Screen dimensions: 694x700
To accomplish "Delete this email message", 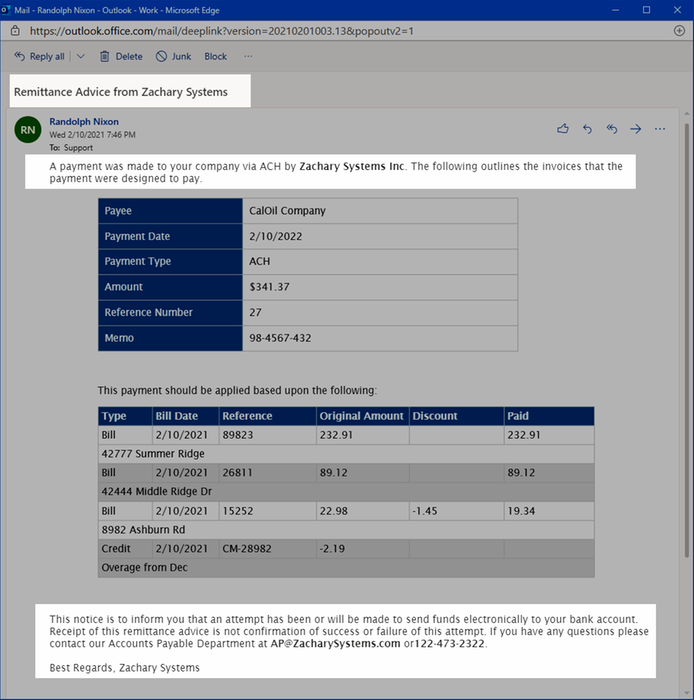I will (121, 56).
